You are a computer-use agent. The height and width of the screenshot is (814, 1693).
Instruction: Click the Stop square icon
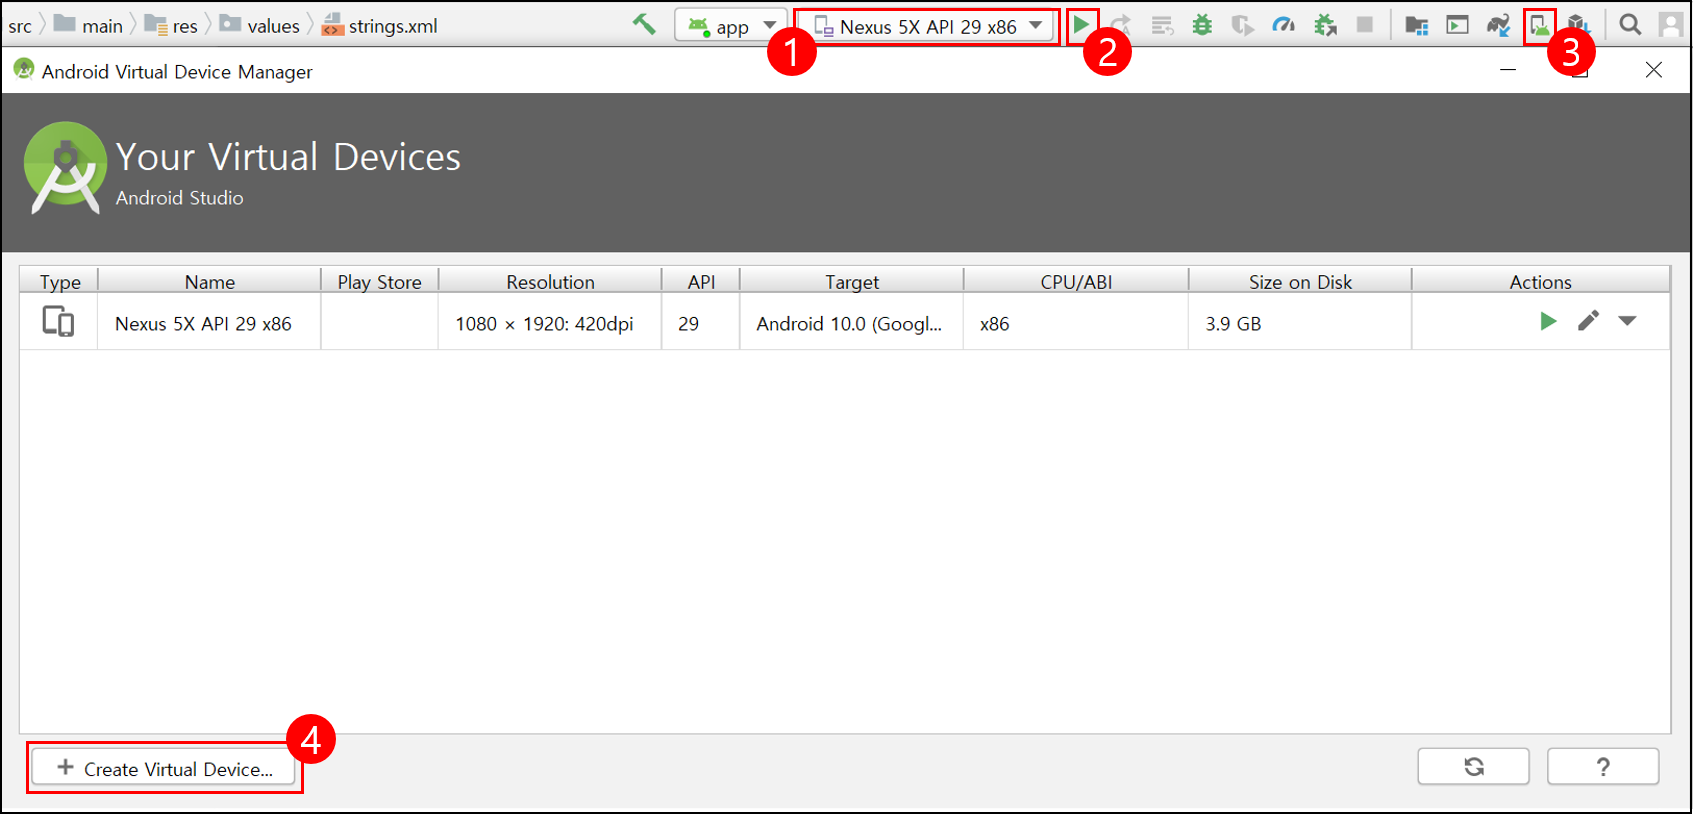[x=1364, y=25]
